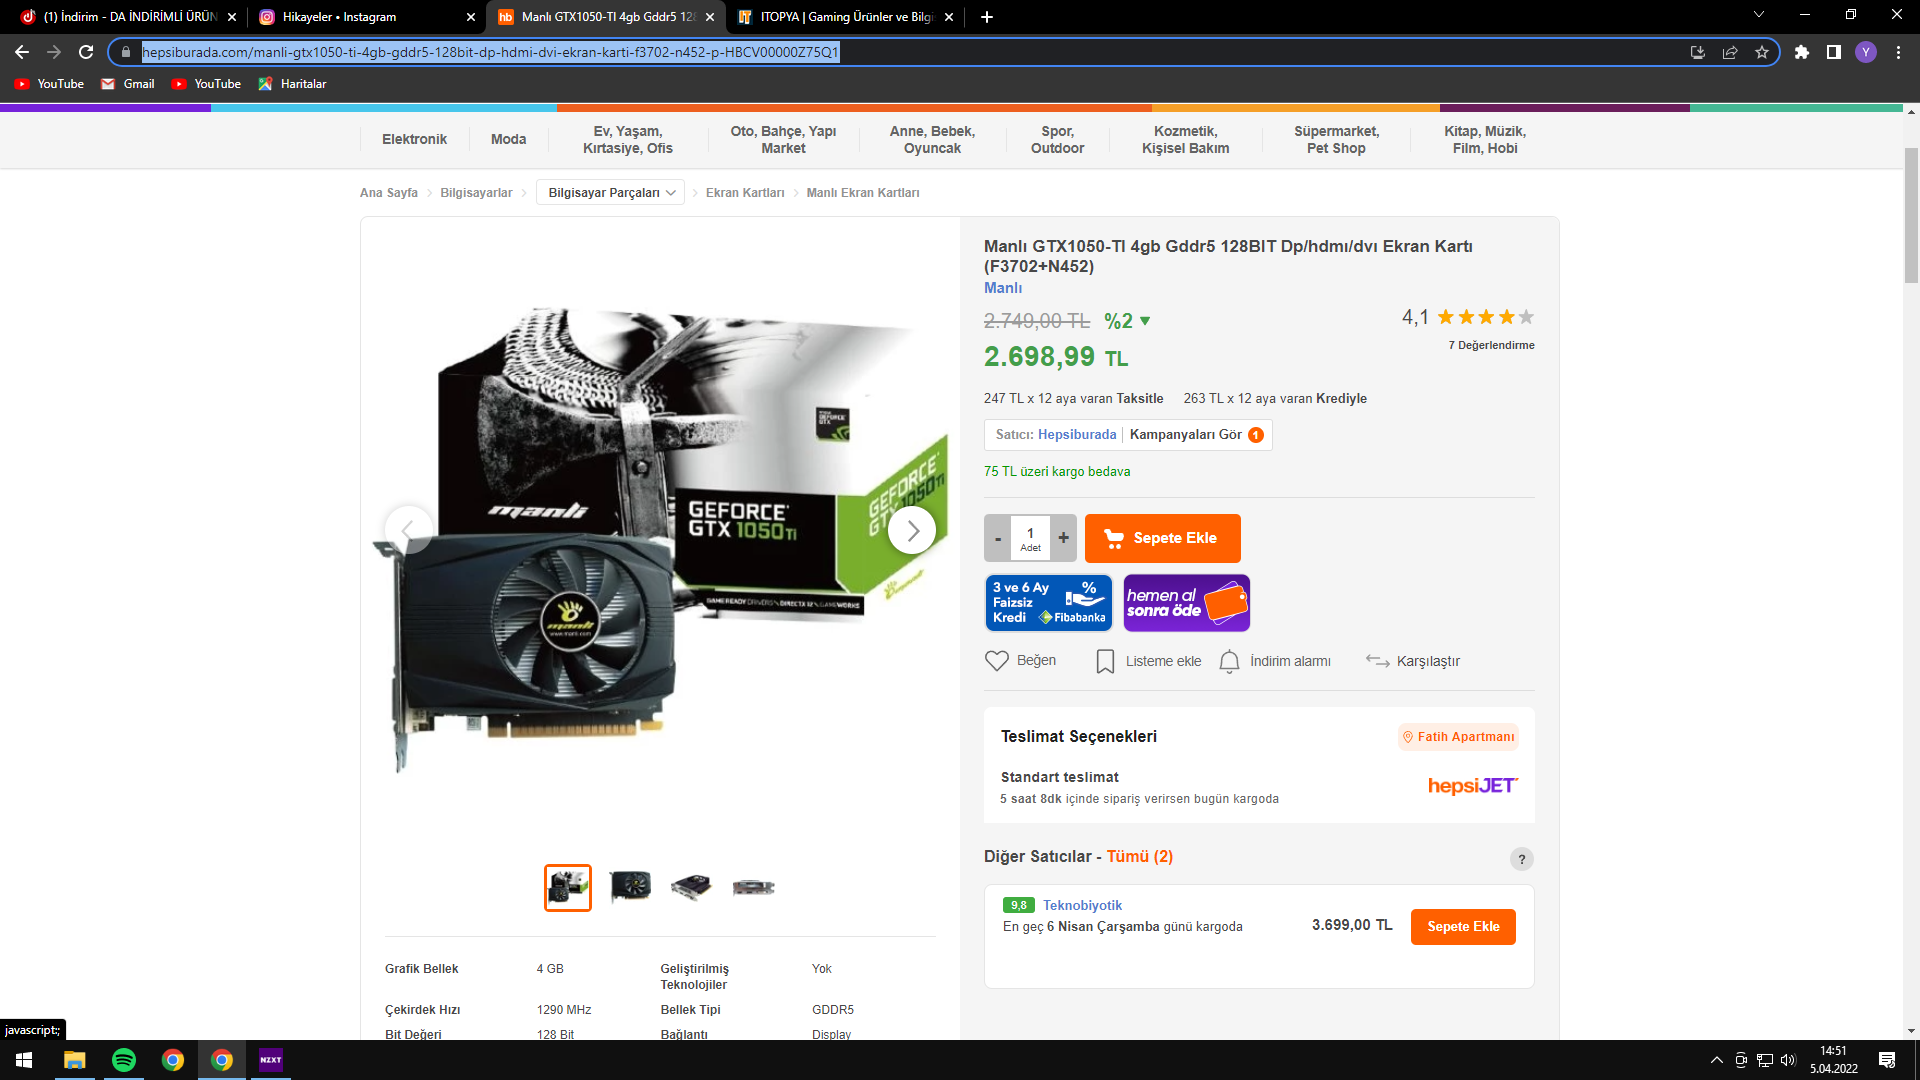This screenshot has height=1080, width=1920.
Task: Open the Chrome three-dot menu
Action: 1898,52
